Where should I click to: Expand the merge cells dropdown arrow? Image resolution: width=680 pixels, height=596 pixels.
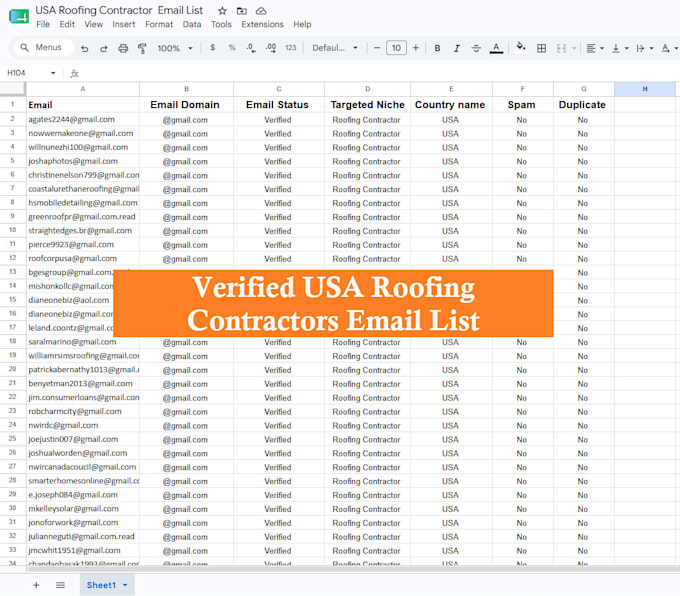pos(574,48)
